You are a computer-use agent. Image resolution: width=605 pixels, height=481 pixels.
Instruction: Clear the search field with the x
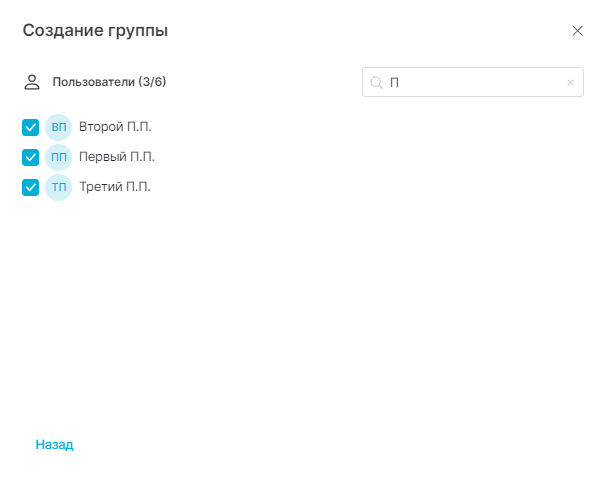(x=570, y=83)
